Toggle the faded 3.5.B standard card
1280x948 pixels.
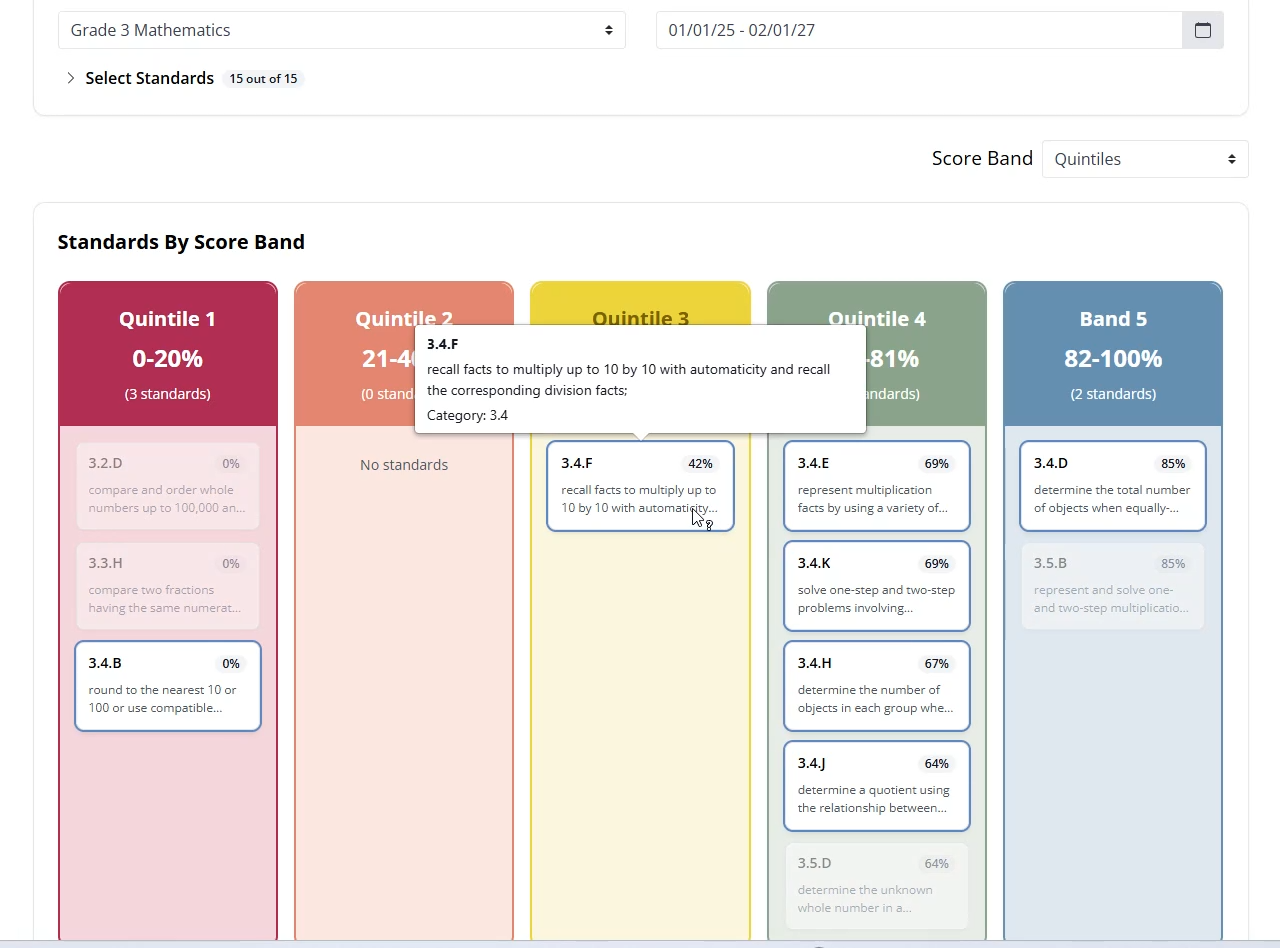click(x=1113, y=586)
